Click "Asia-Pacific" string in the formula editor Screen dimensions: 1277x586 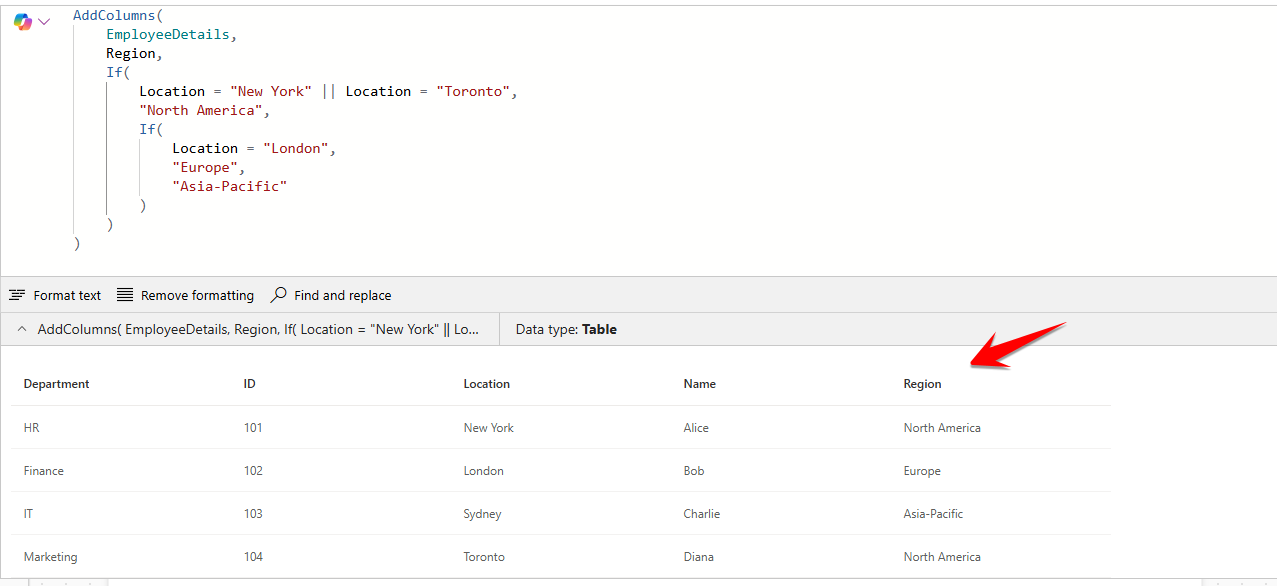[x=229, y=186]
